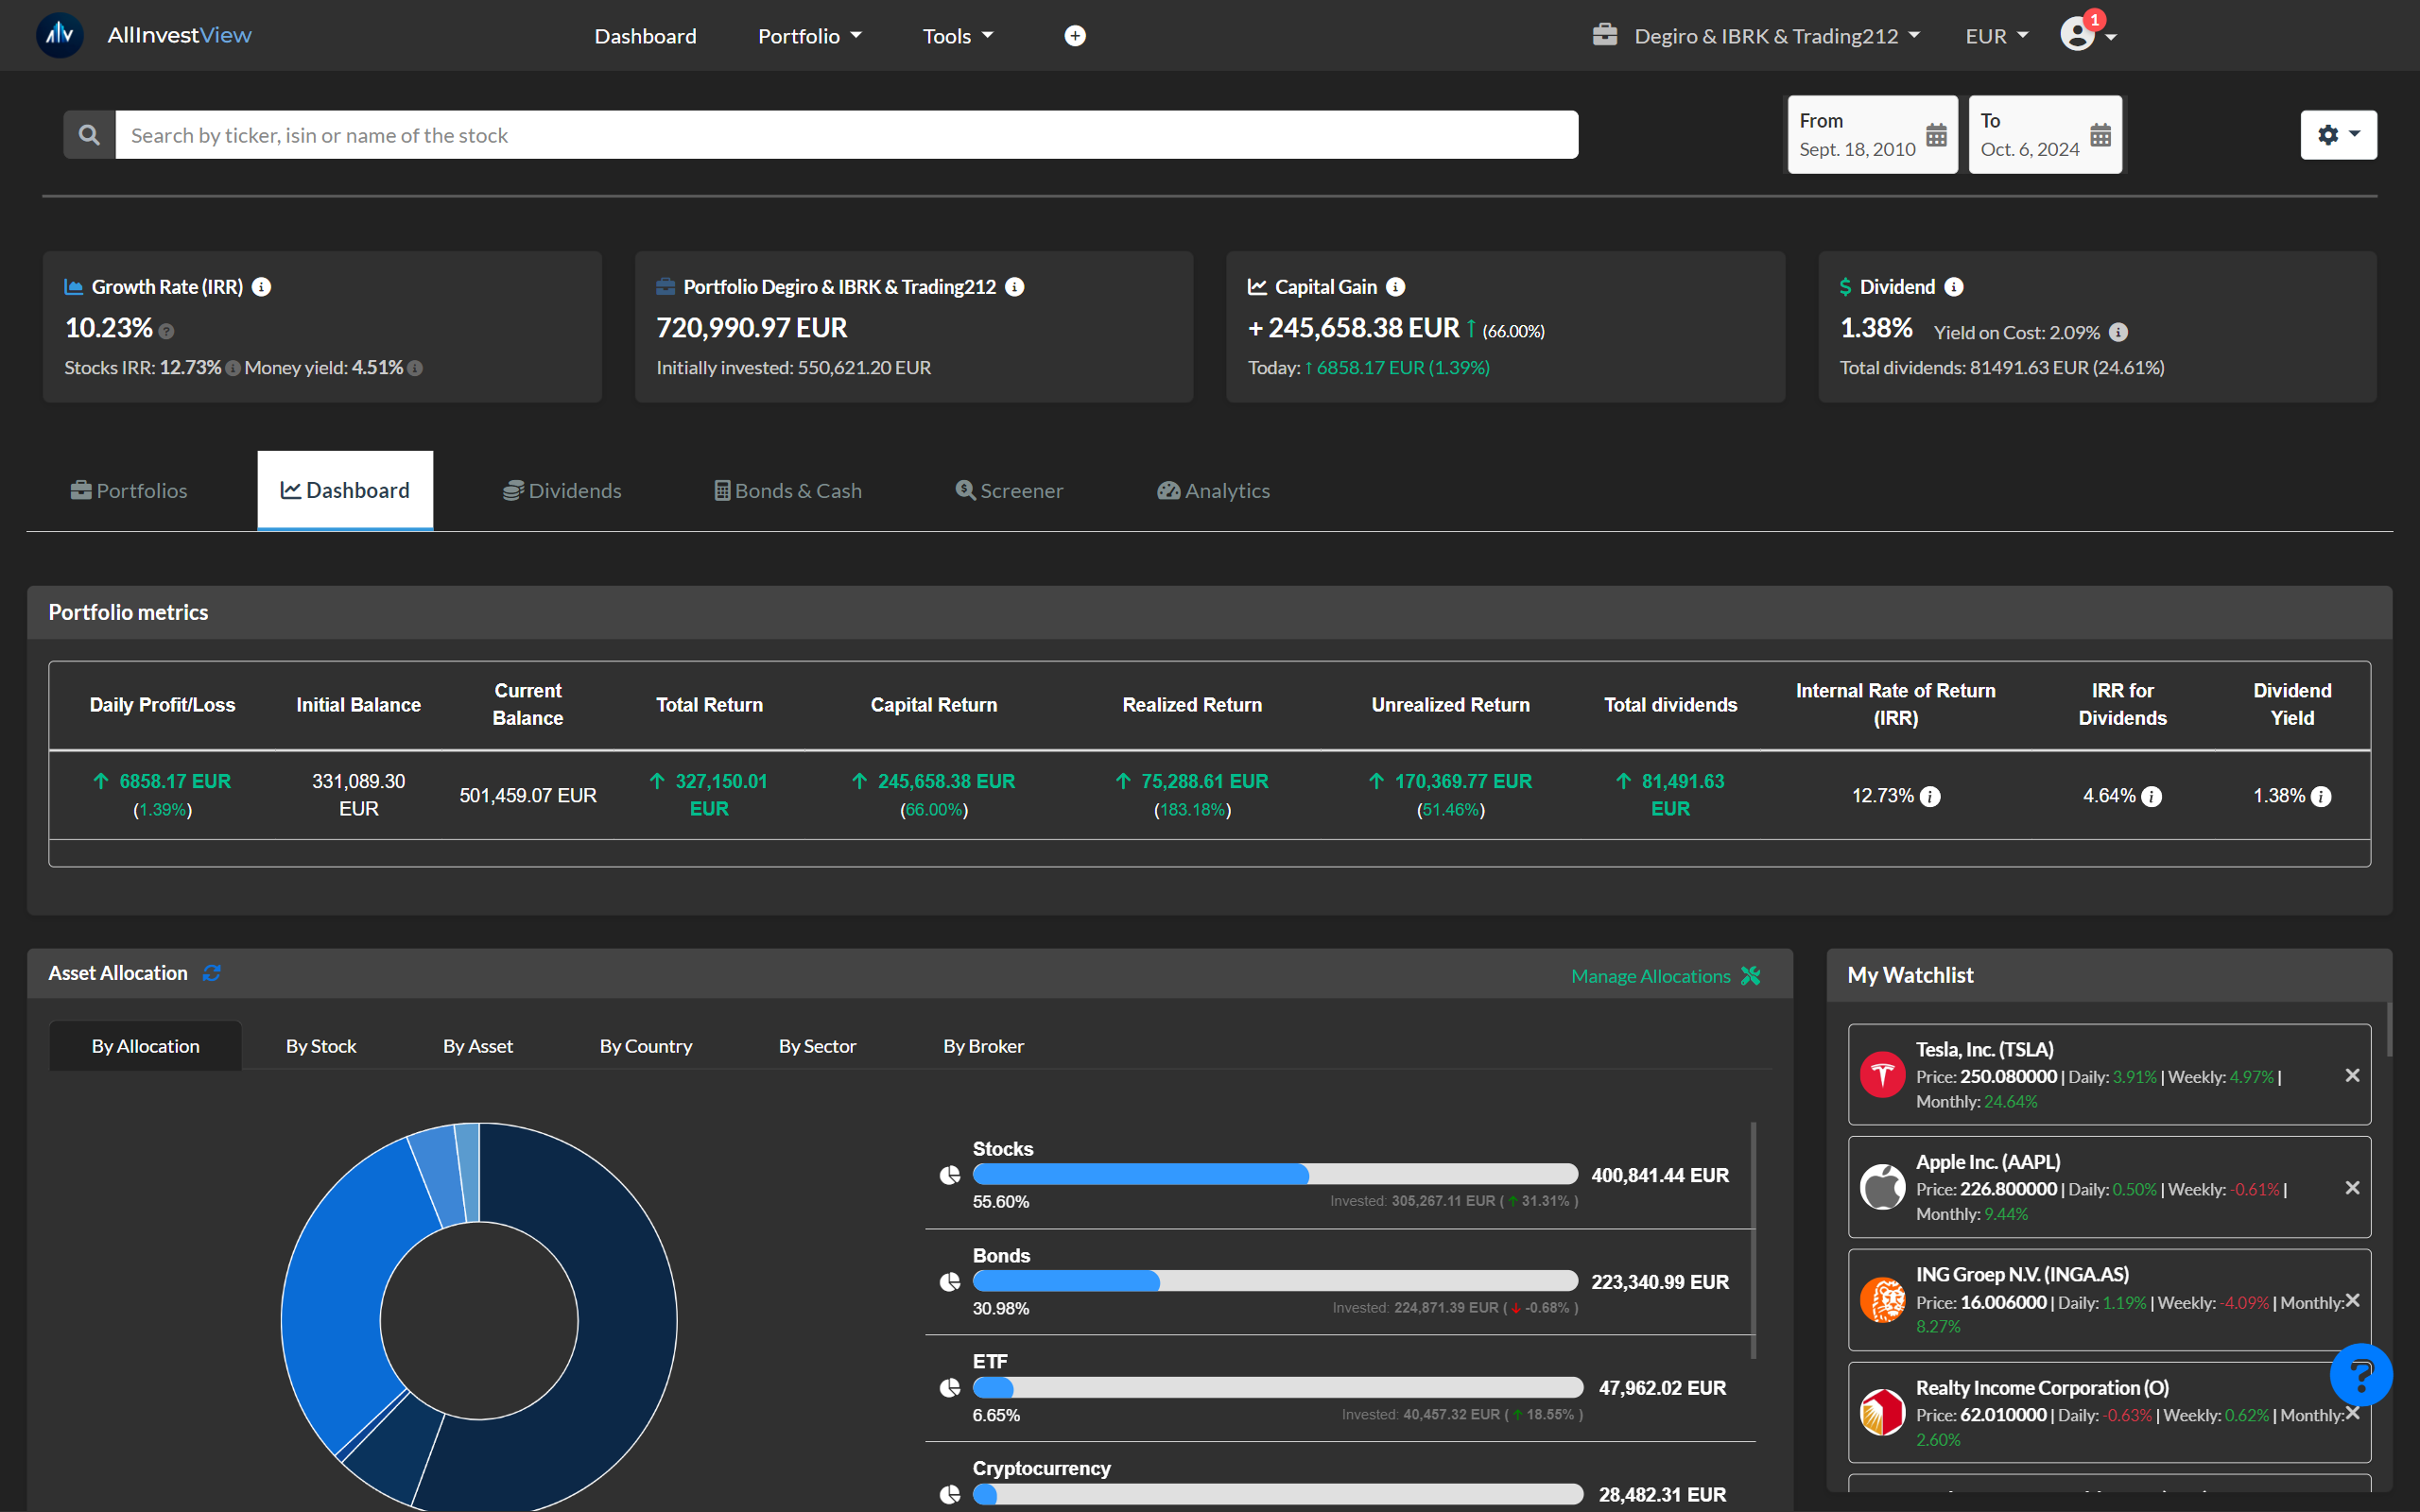Click the pie icon next to Stocks
Image resolution: width=2420 pixels, height=1512 pixels.
tap(950, 1175)
